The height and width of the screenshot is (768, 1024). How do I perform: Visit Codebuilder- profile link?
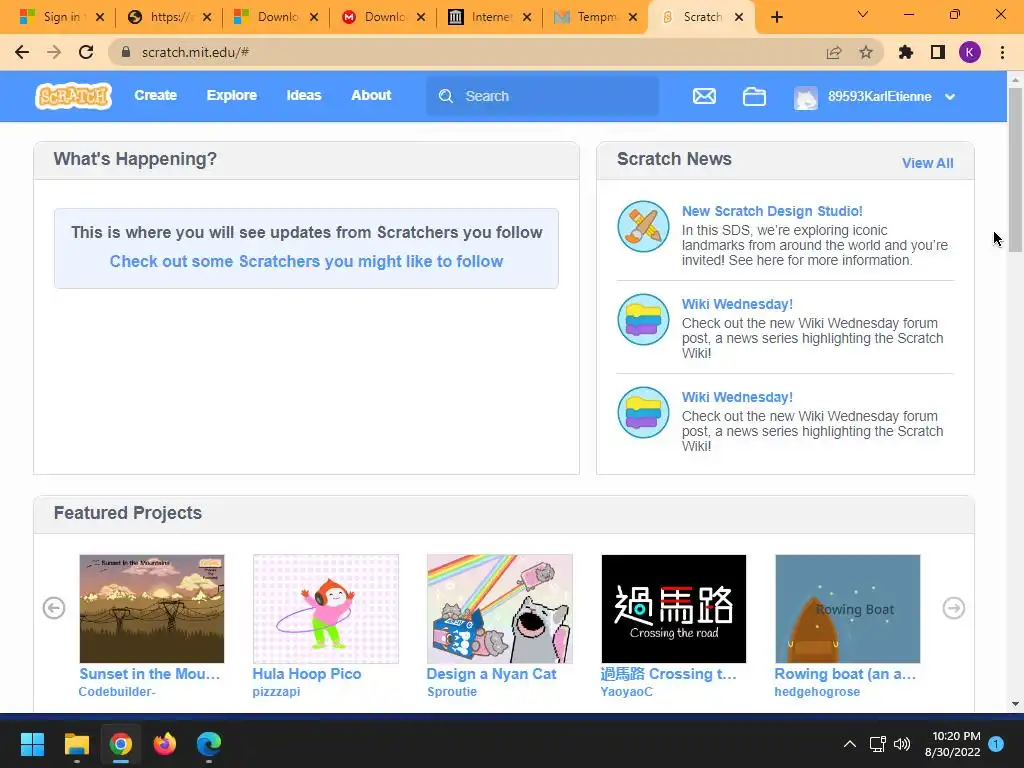[x=117, y=692]
